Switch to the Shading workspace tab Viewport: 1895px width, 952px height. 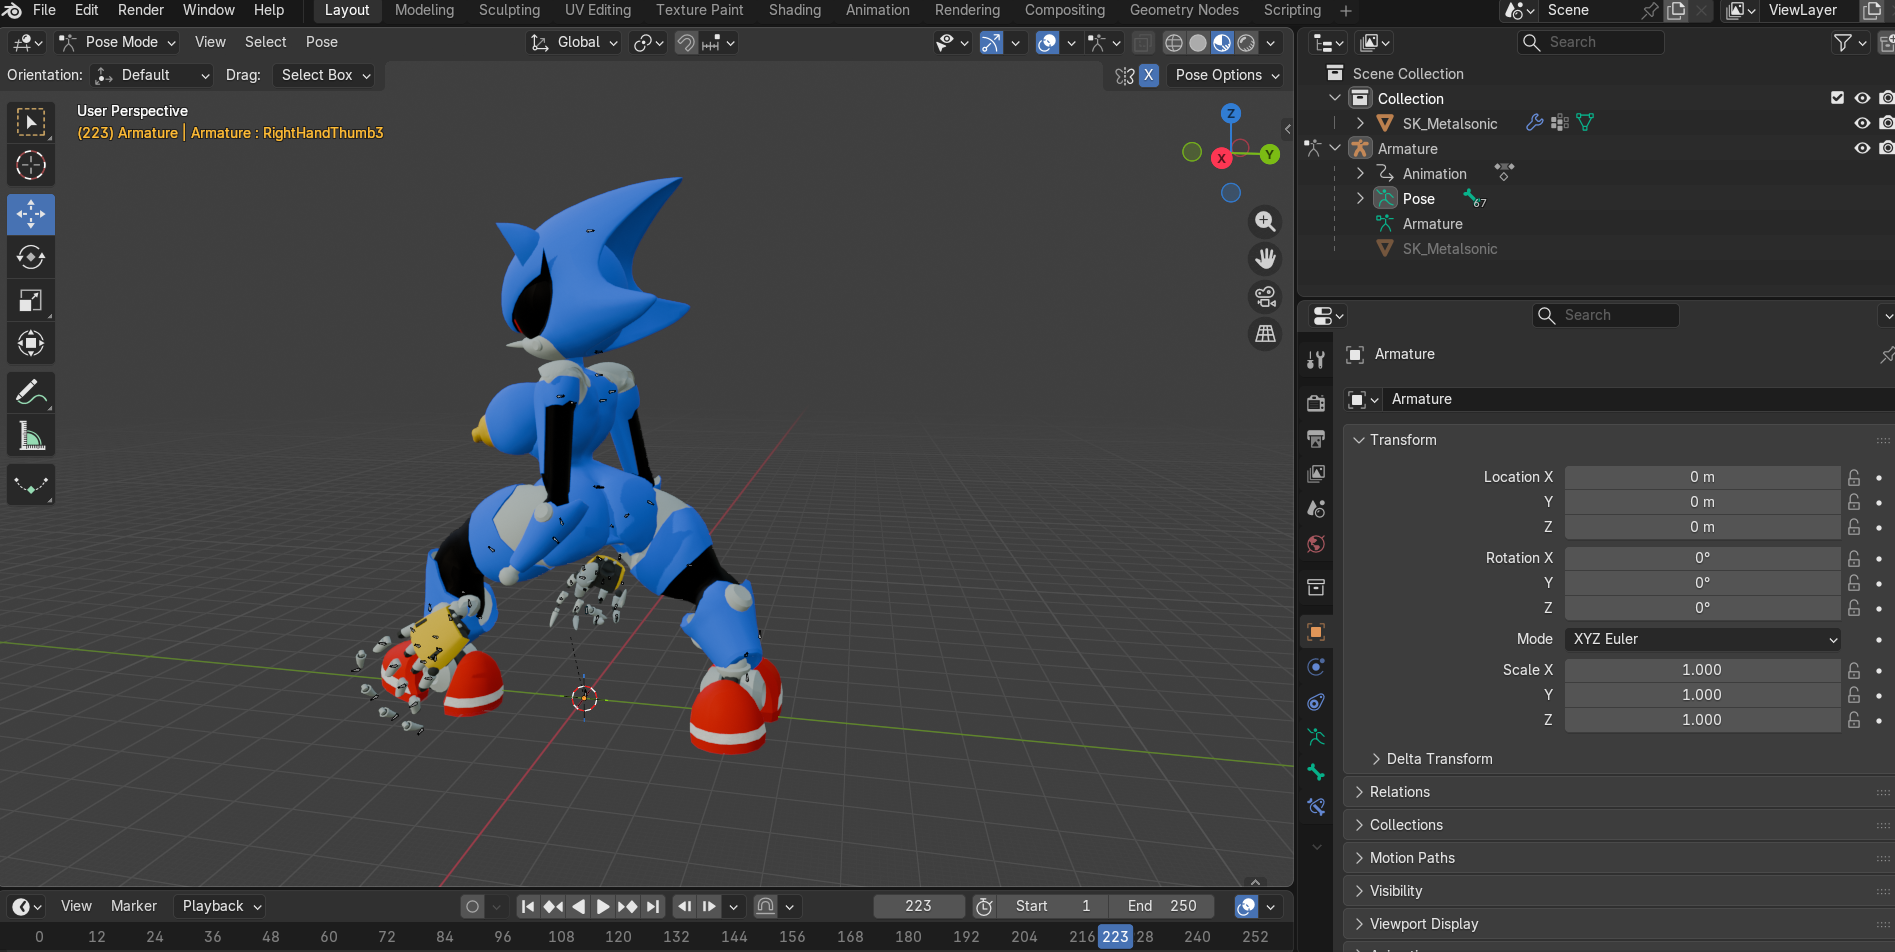[795, 10]
